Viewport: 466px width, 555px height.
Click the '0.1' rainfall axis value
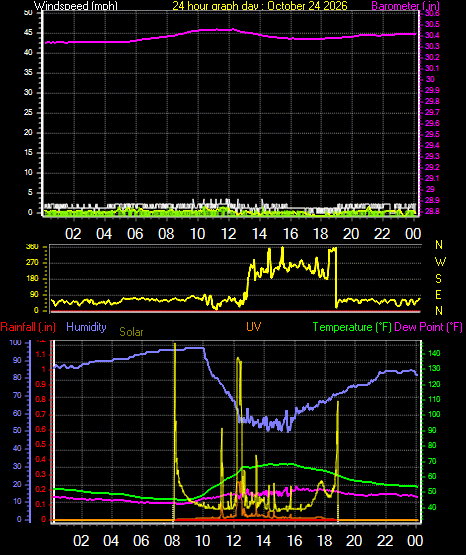(x=41, y=505)
